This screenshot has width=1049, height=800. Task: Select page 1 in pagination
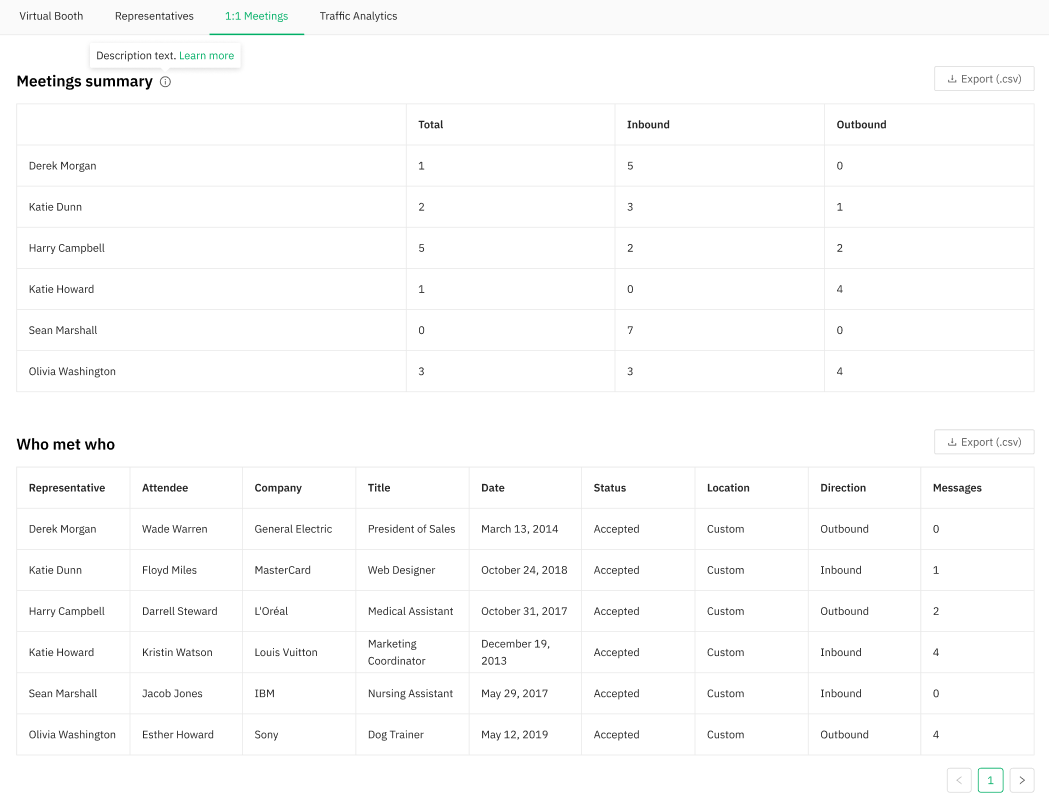click(x=990, y=780)
